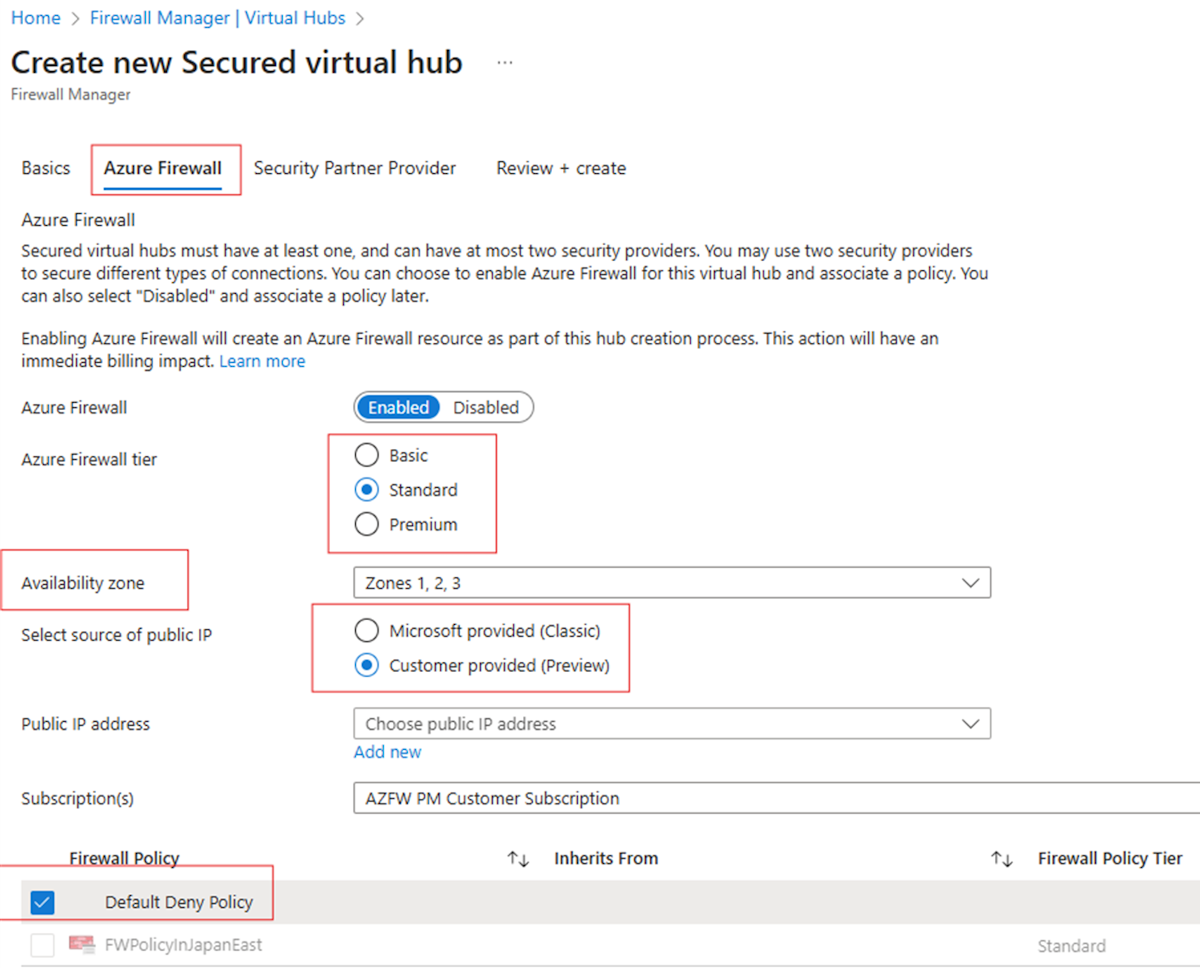The width and height of the screenshot is (1200, 968).
Task: Set Azure Firewall to Enabled
Action: click(398, 407)
